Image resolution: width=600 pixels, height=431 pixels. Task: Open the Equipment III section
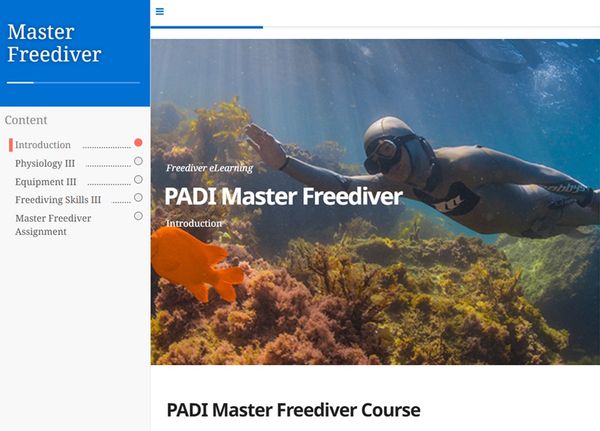[x=46, y=182]
